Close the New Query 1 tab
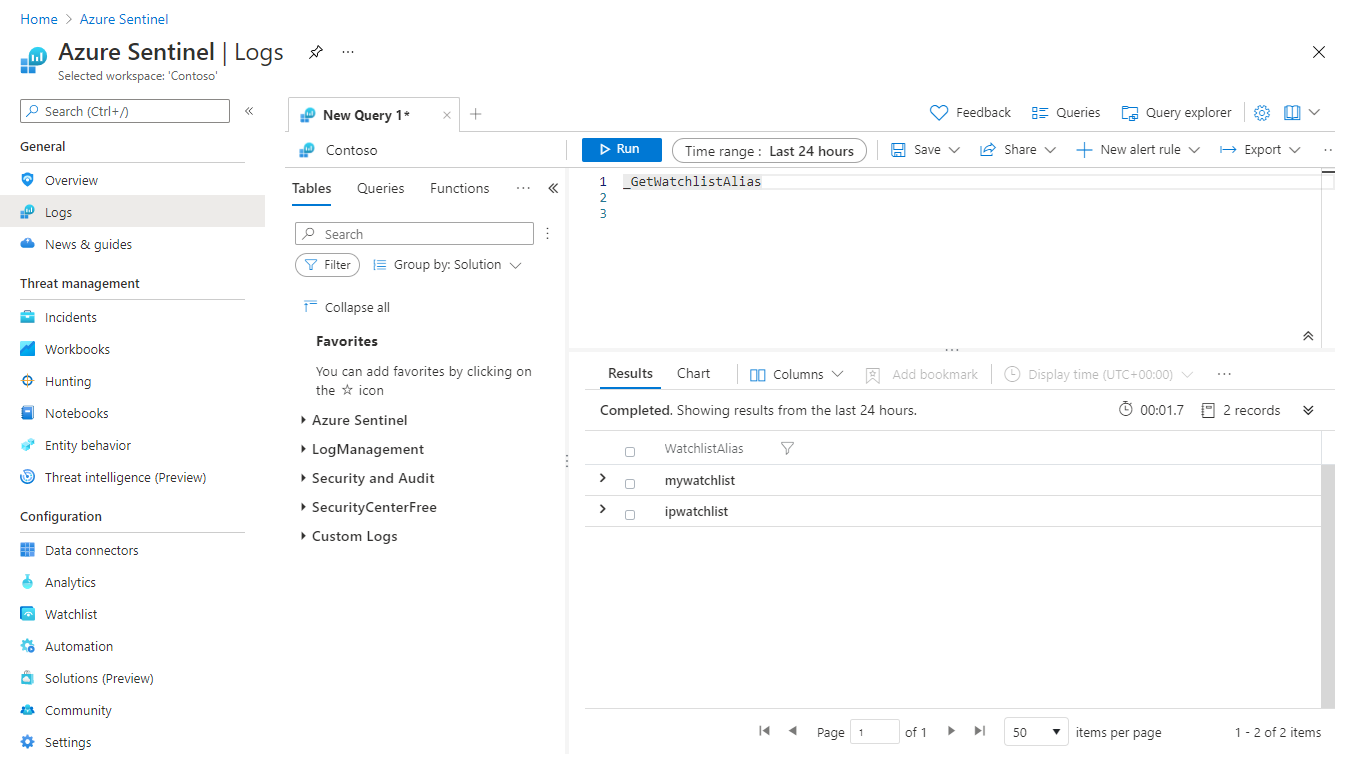Image resolution: width=1355 pixels, height=765 pixels. click(447, 115)
